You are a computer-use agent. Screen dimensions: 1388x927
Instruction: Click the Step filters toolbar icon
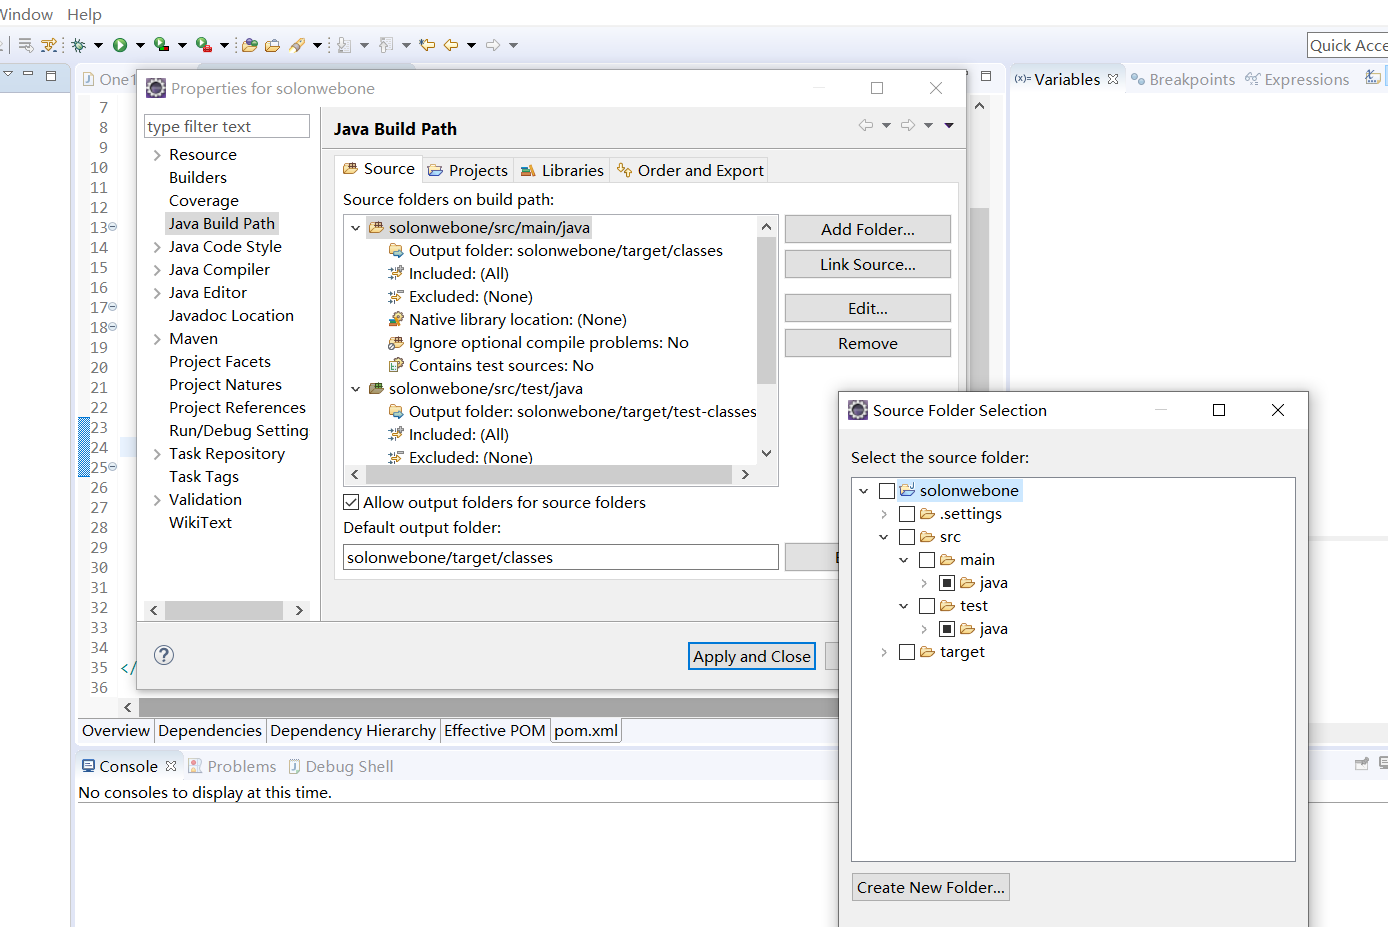[x=48, y=45]
